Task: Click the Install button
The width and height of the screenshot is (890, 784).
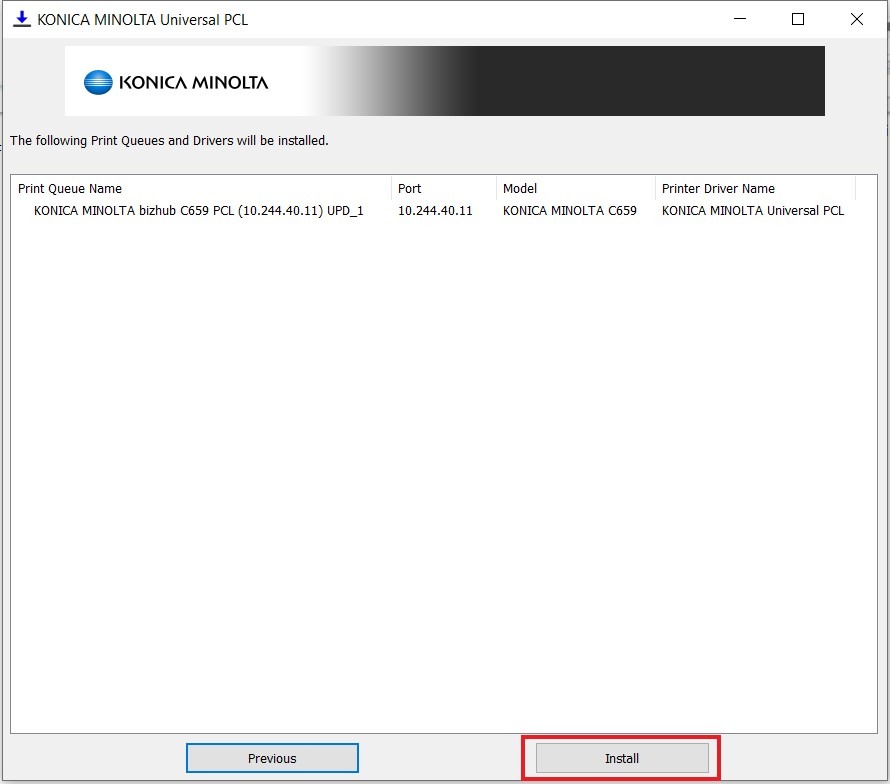Action: [x=621, y=758]
